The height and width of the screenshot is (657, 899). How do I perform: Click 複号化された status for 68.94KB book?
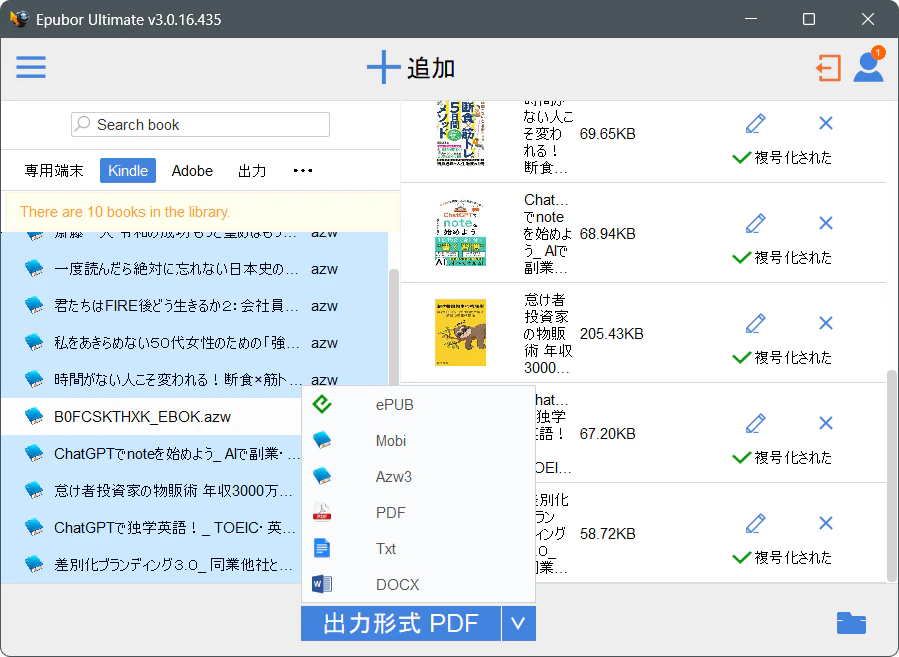point(782,258)
